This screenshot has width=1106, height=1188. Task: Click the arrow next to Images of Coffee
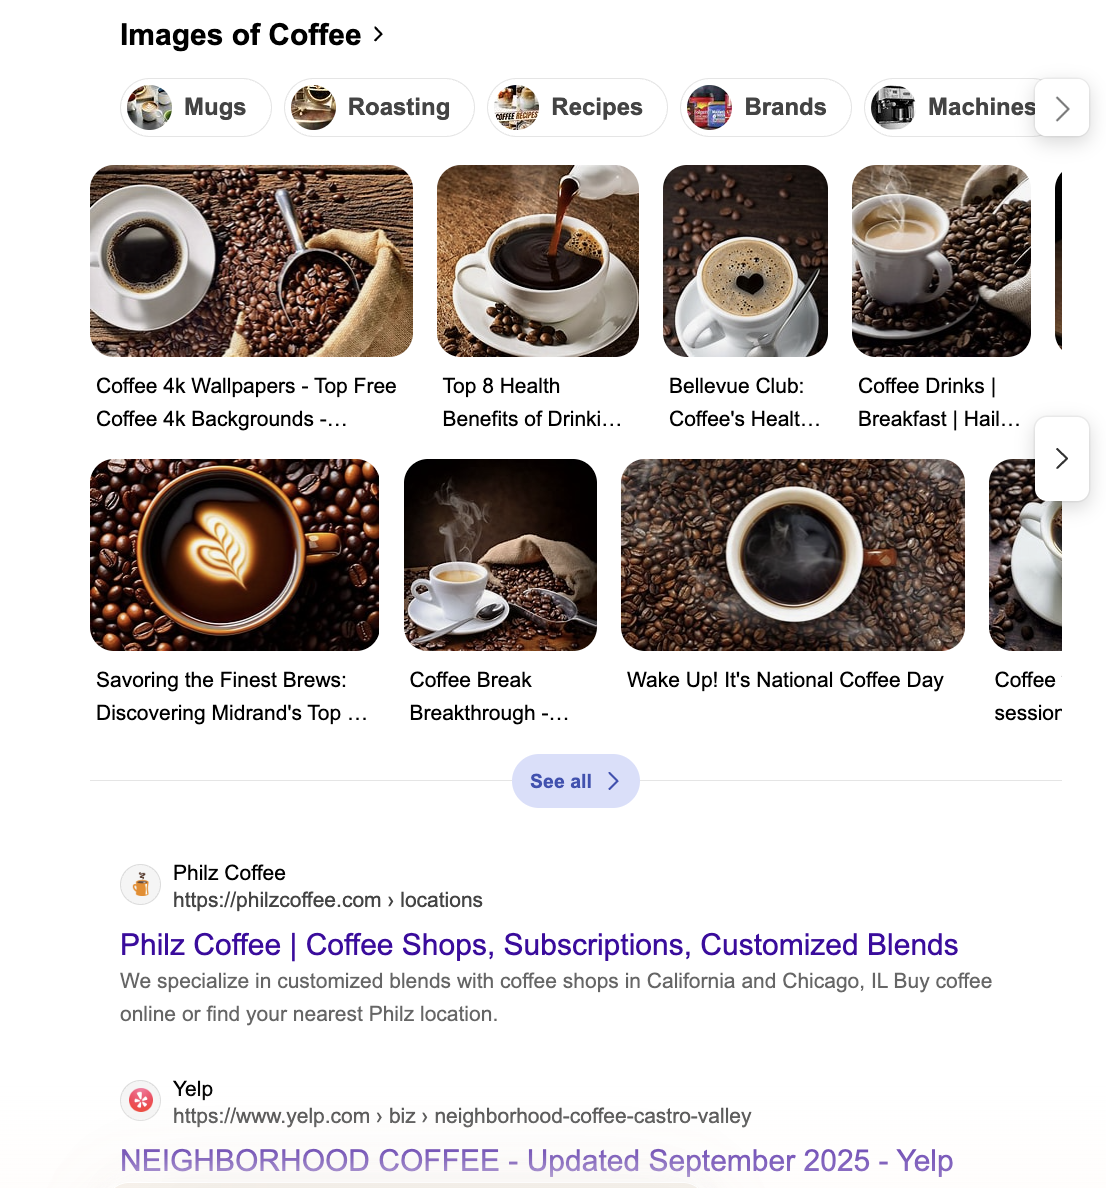tap(378, 34)
